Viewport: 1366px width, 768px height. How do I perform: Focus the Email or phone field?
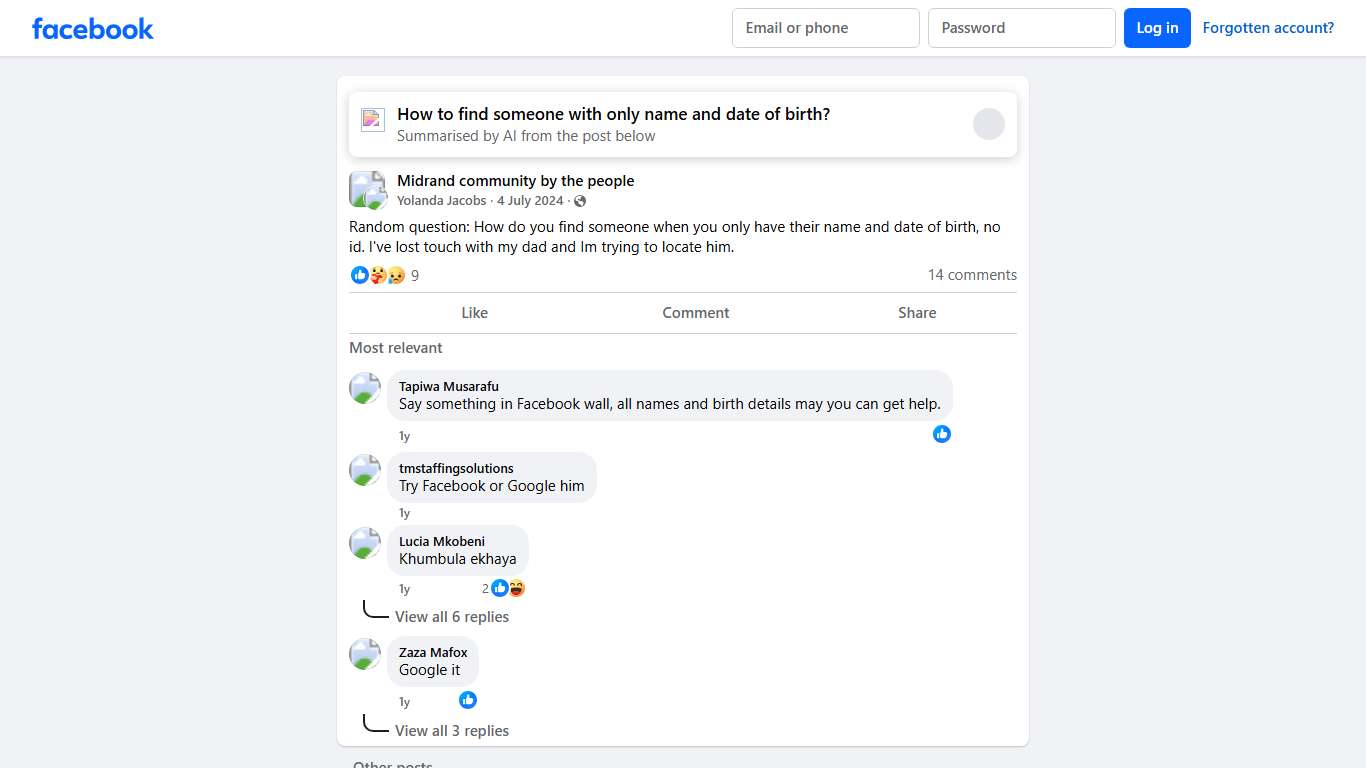tap(826, 28)
